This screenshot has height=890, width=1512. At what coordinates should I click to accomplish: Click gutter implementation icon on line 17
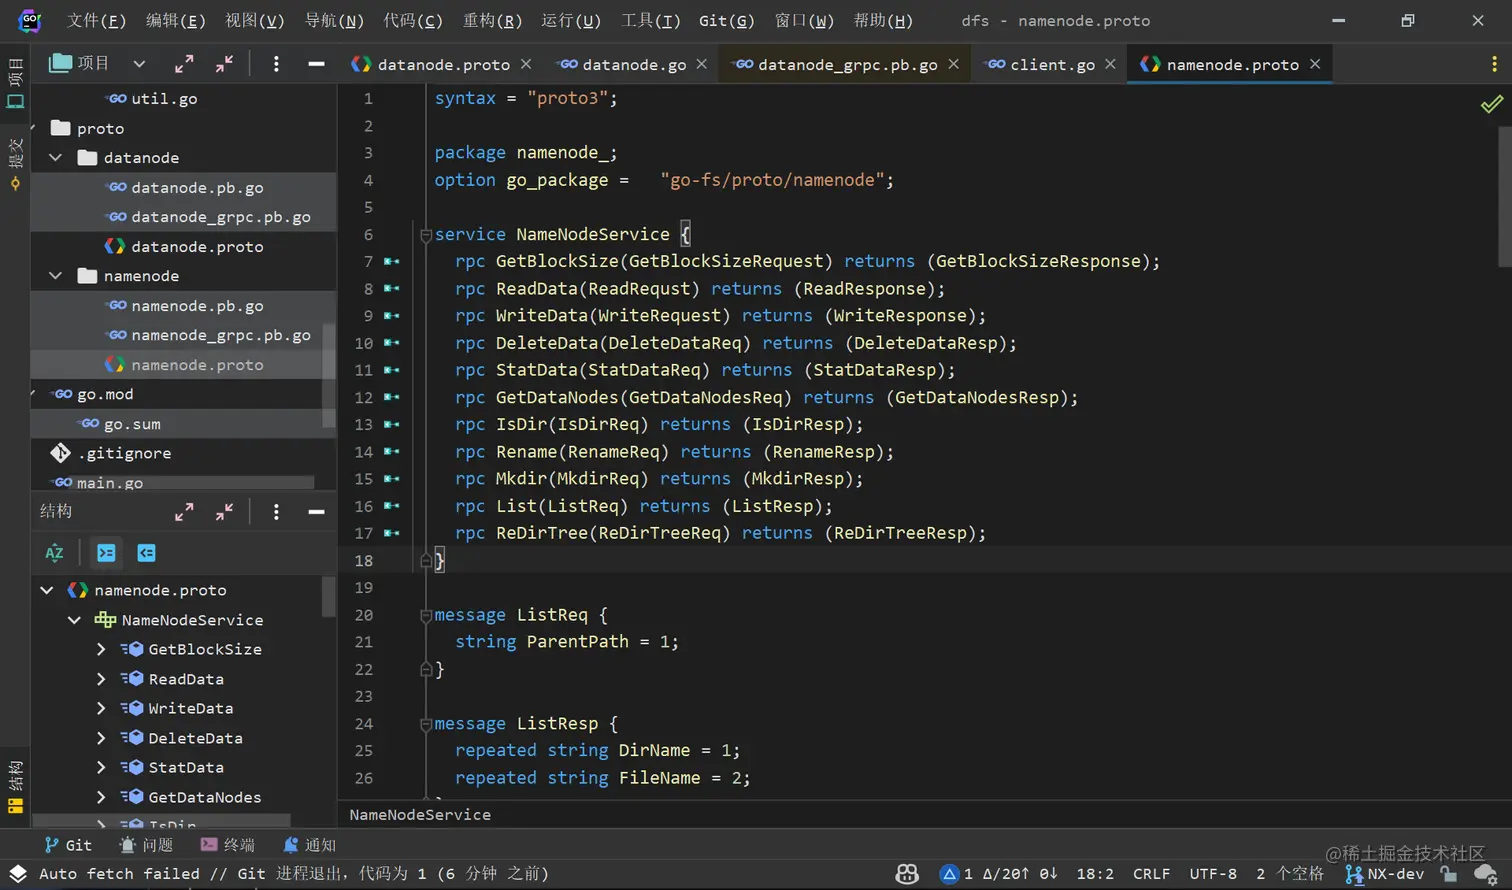tap(392, 533)
